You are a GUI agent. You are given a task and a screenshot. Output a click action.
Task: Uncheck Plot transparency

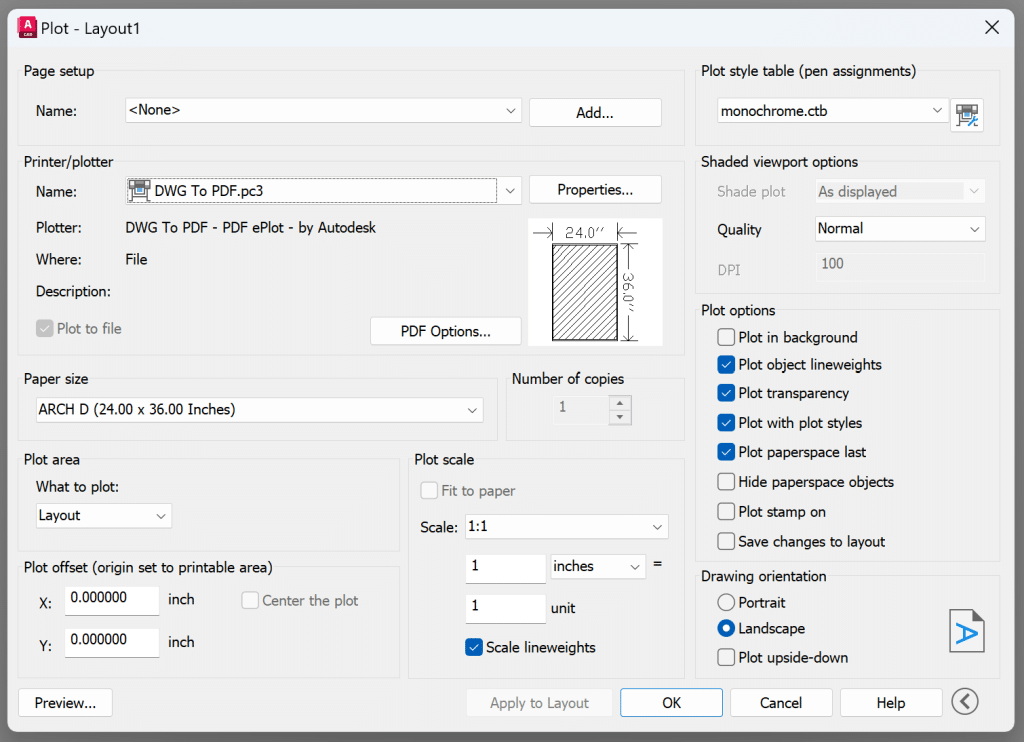[x=725, y=393]
